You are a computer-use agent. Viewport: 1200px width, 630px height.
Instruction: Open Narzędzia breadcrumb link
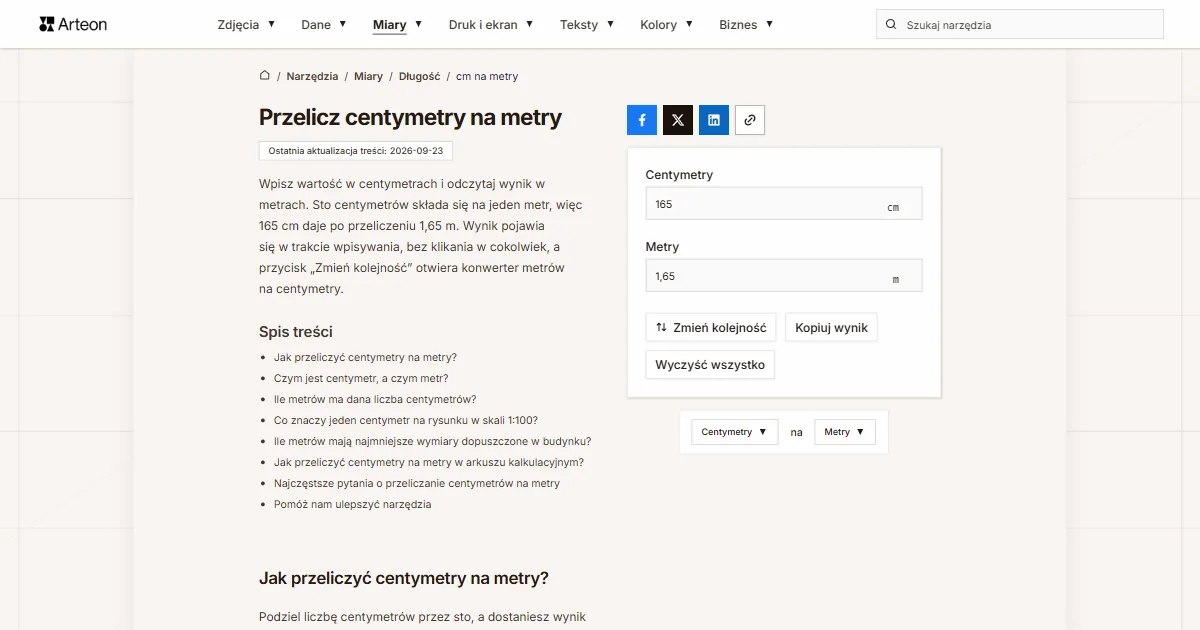(x=312, y=76)
